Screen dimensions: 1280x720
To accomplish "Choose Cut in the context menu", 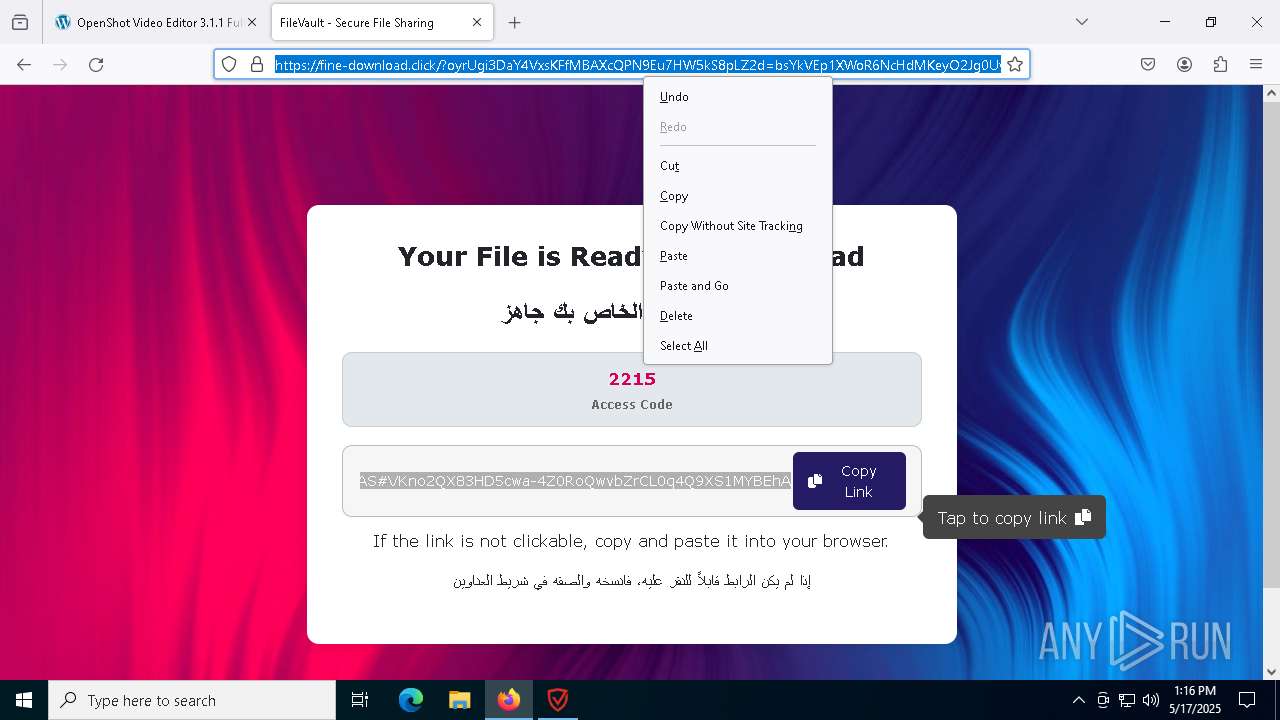I will [738, 166].
